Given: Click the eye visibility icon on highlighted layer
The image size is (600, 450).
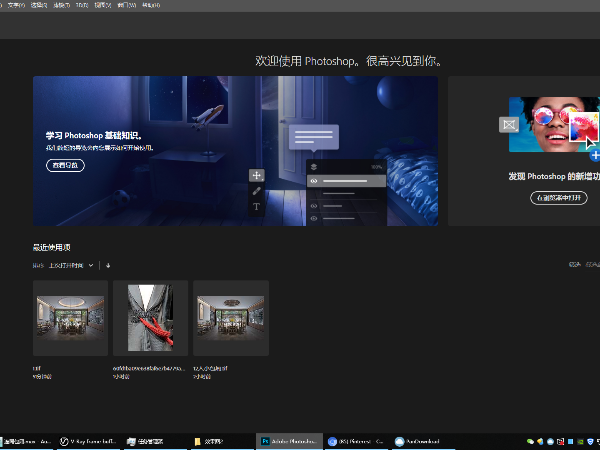Looking at the screenshot, I should coord(314,181).
